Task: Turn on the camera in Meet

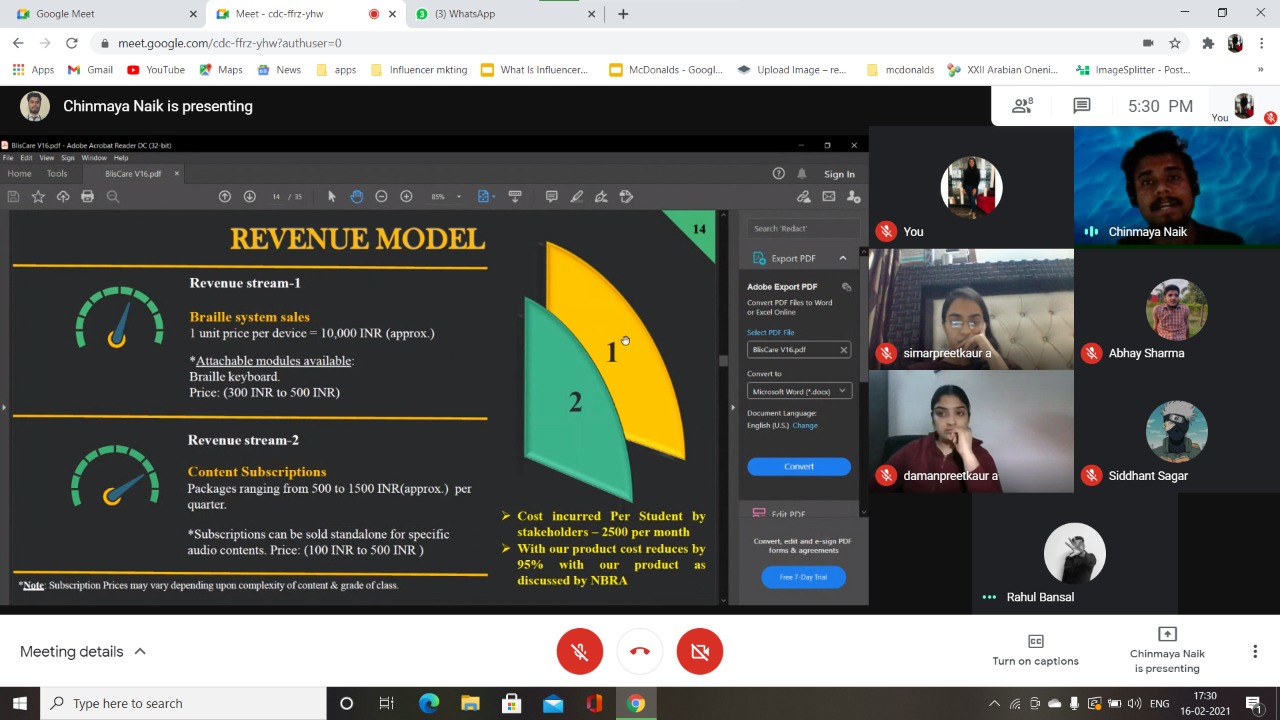Action: click(x=700, y=652)
